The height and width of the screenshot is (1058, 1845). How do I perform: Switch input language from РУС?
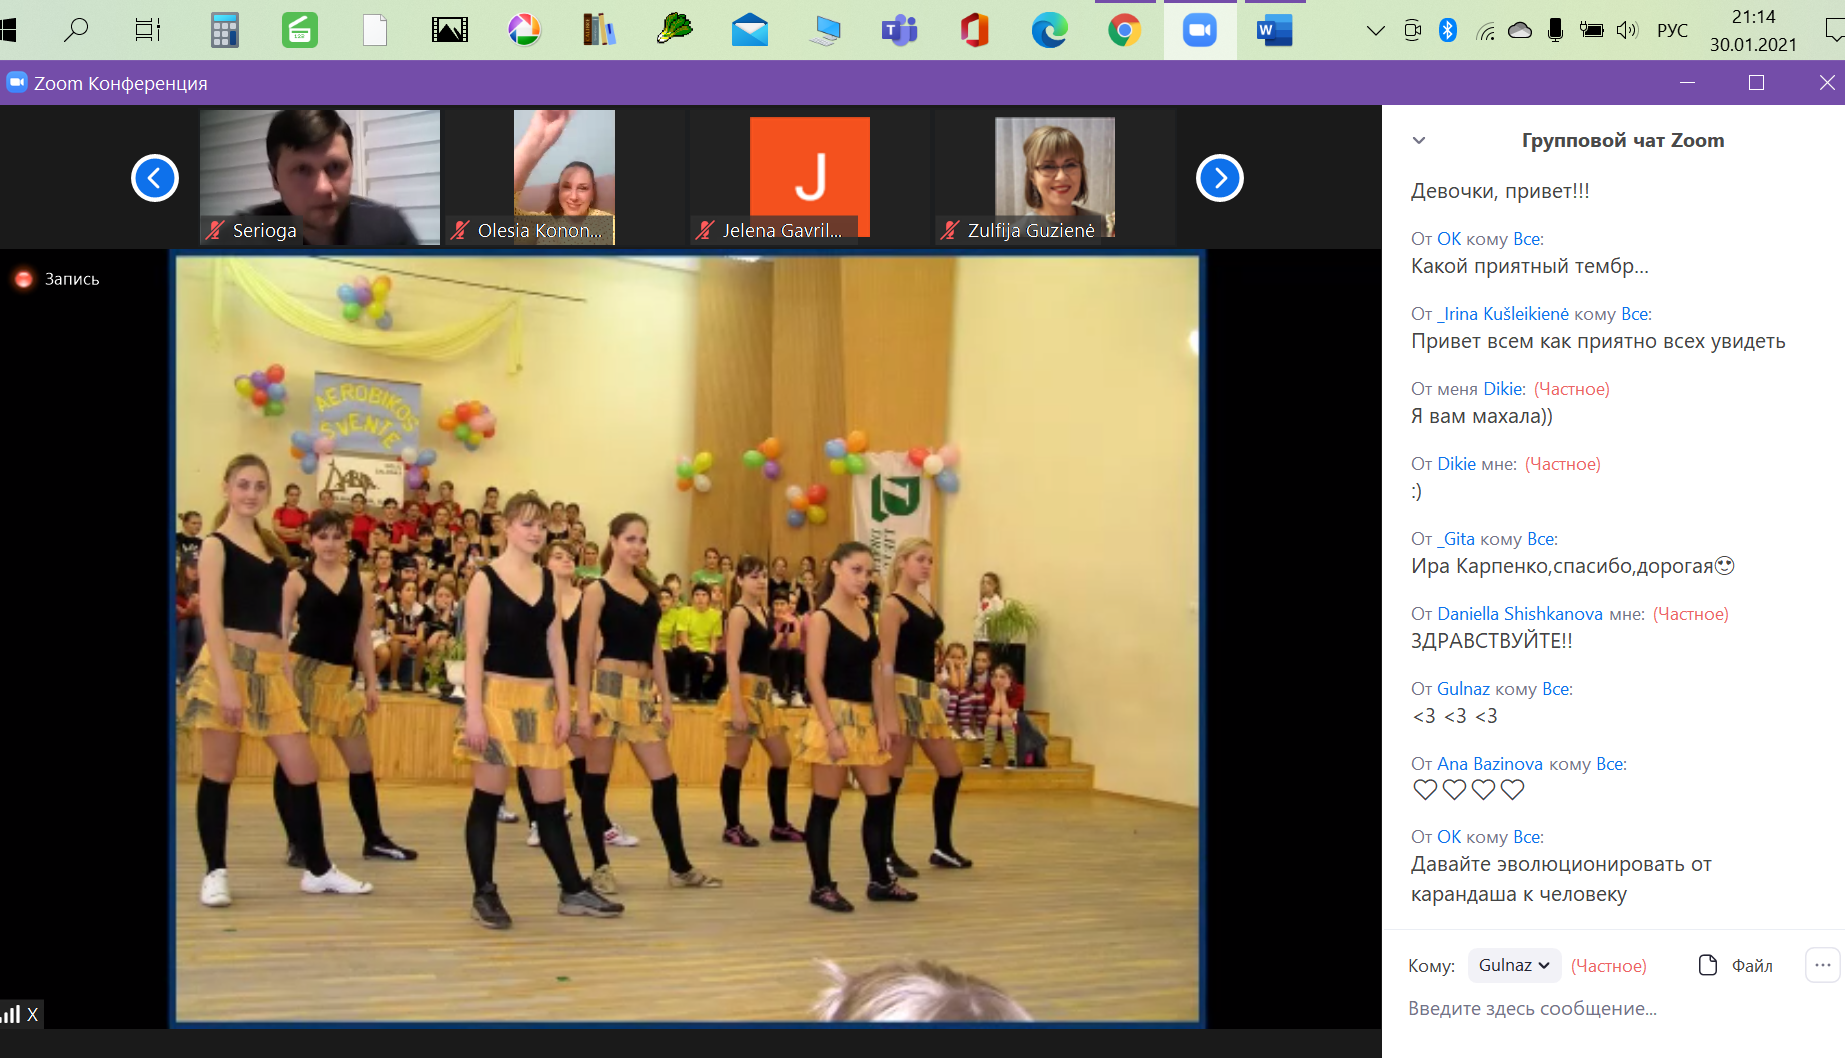click(1672, 30)
